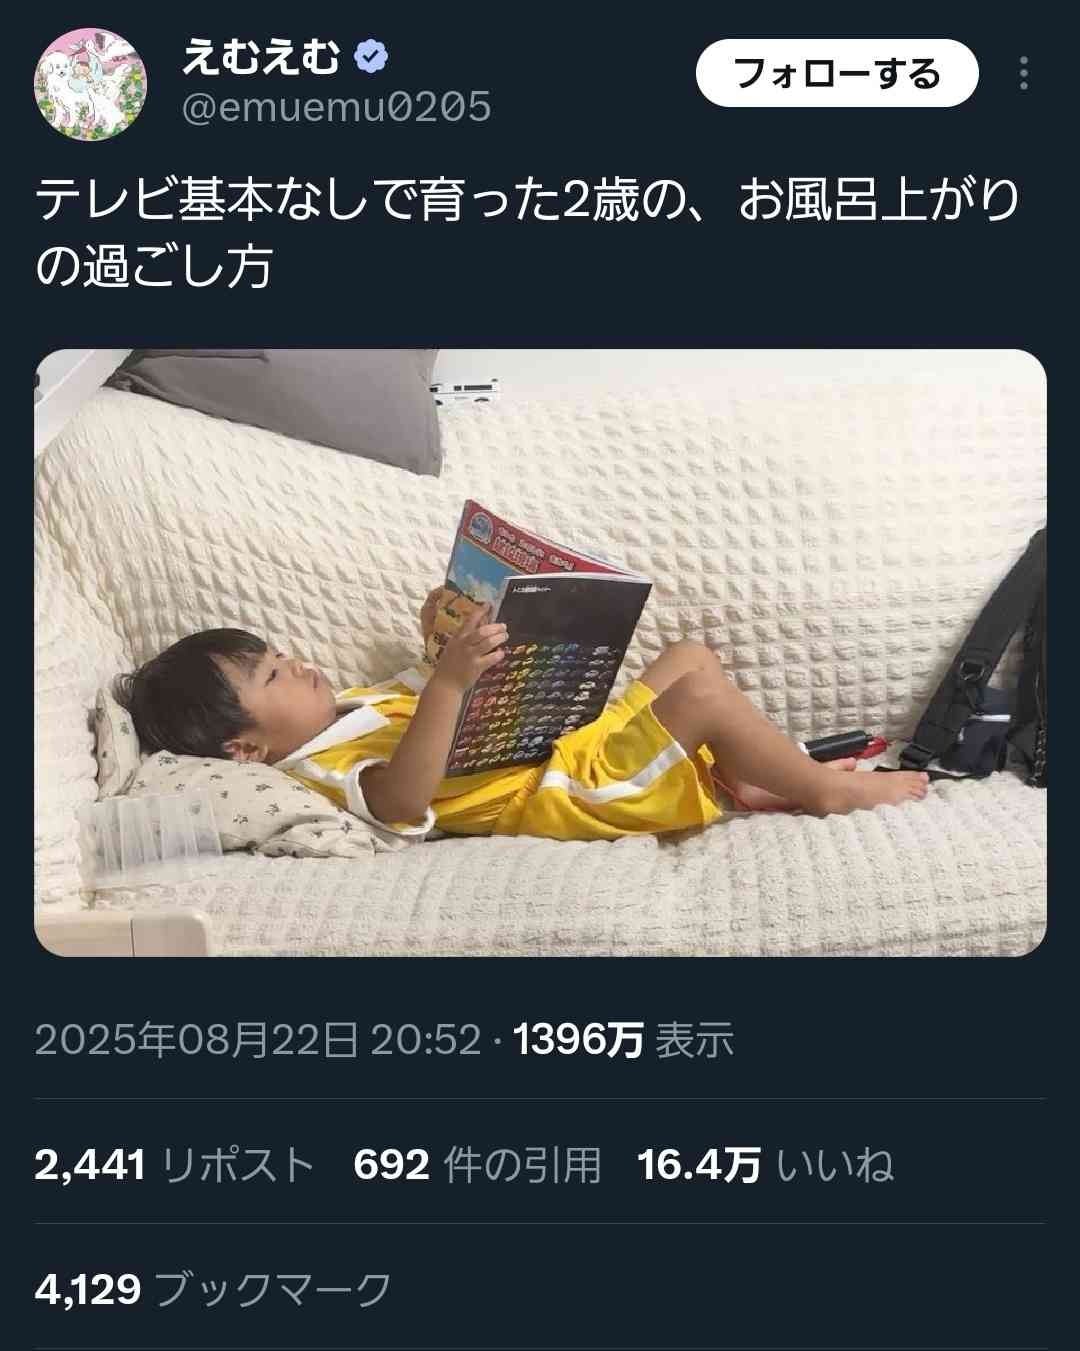Open the photo of child reading
This screenshot has height=1351, width=1080.
tap(540, 652)
